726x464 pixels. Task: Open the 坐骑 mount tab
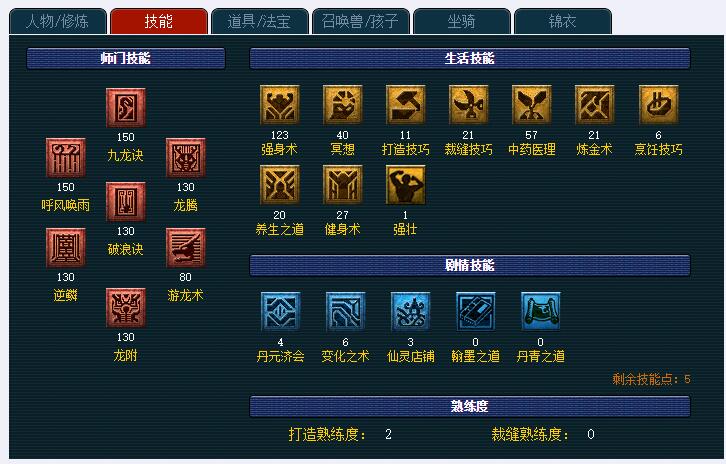click(462, 21)
